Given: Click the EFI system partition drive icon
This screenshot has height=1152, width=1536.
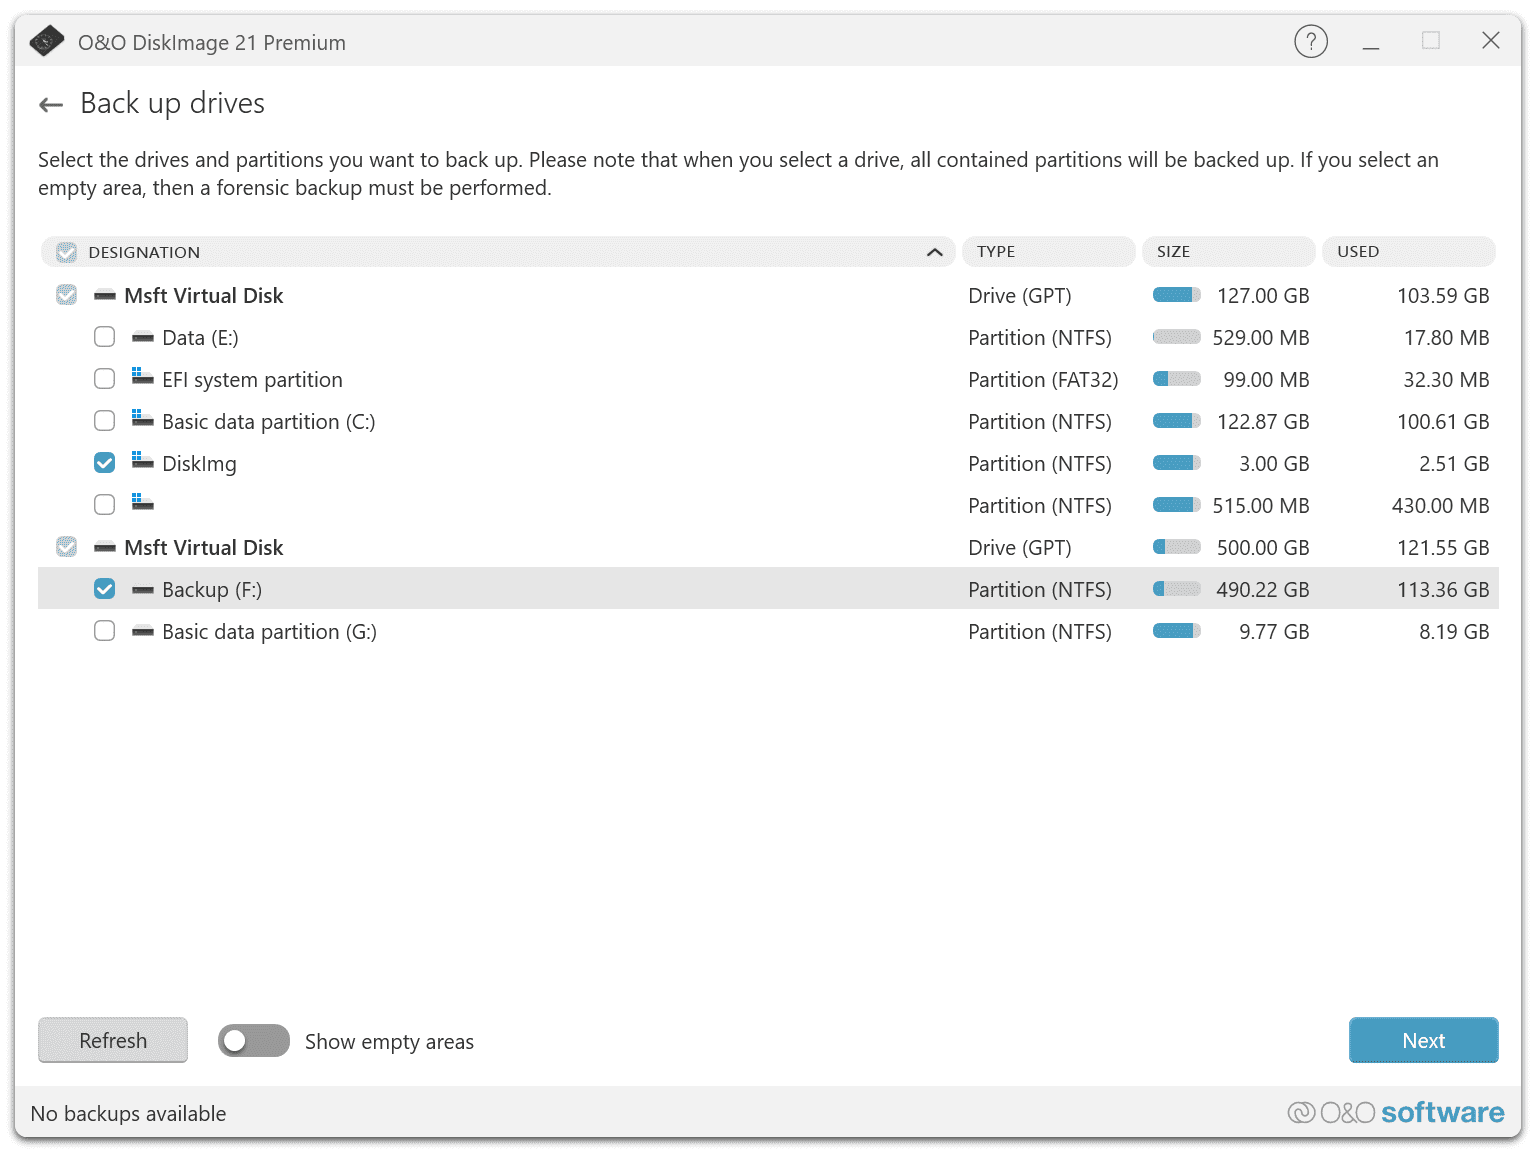Looking at the screenshot, I should pos(143,378).
